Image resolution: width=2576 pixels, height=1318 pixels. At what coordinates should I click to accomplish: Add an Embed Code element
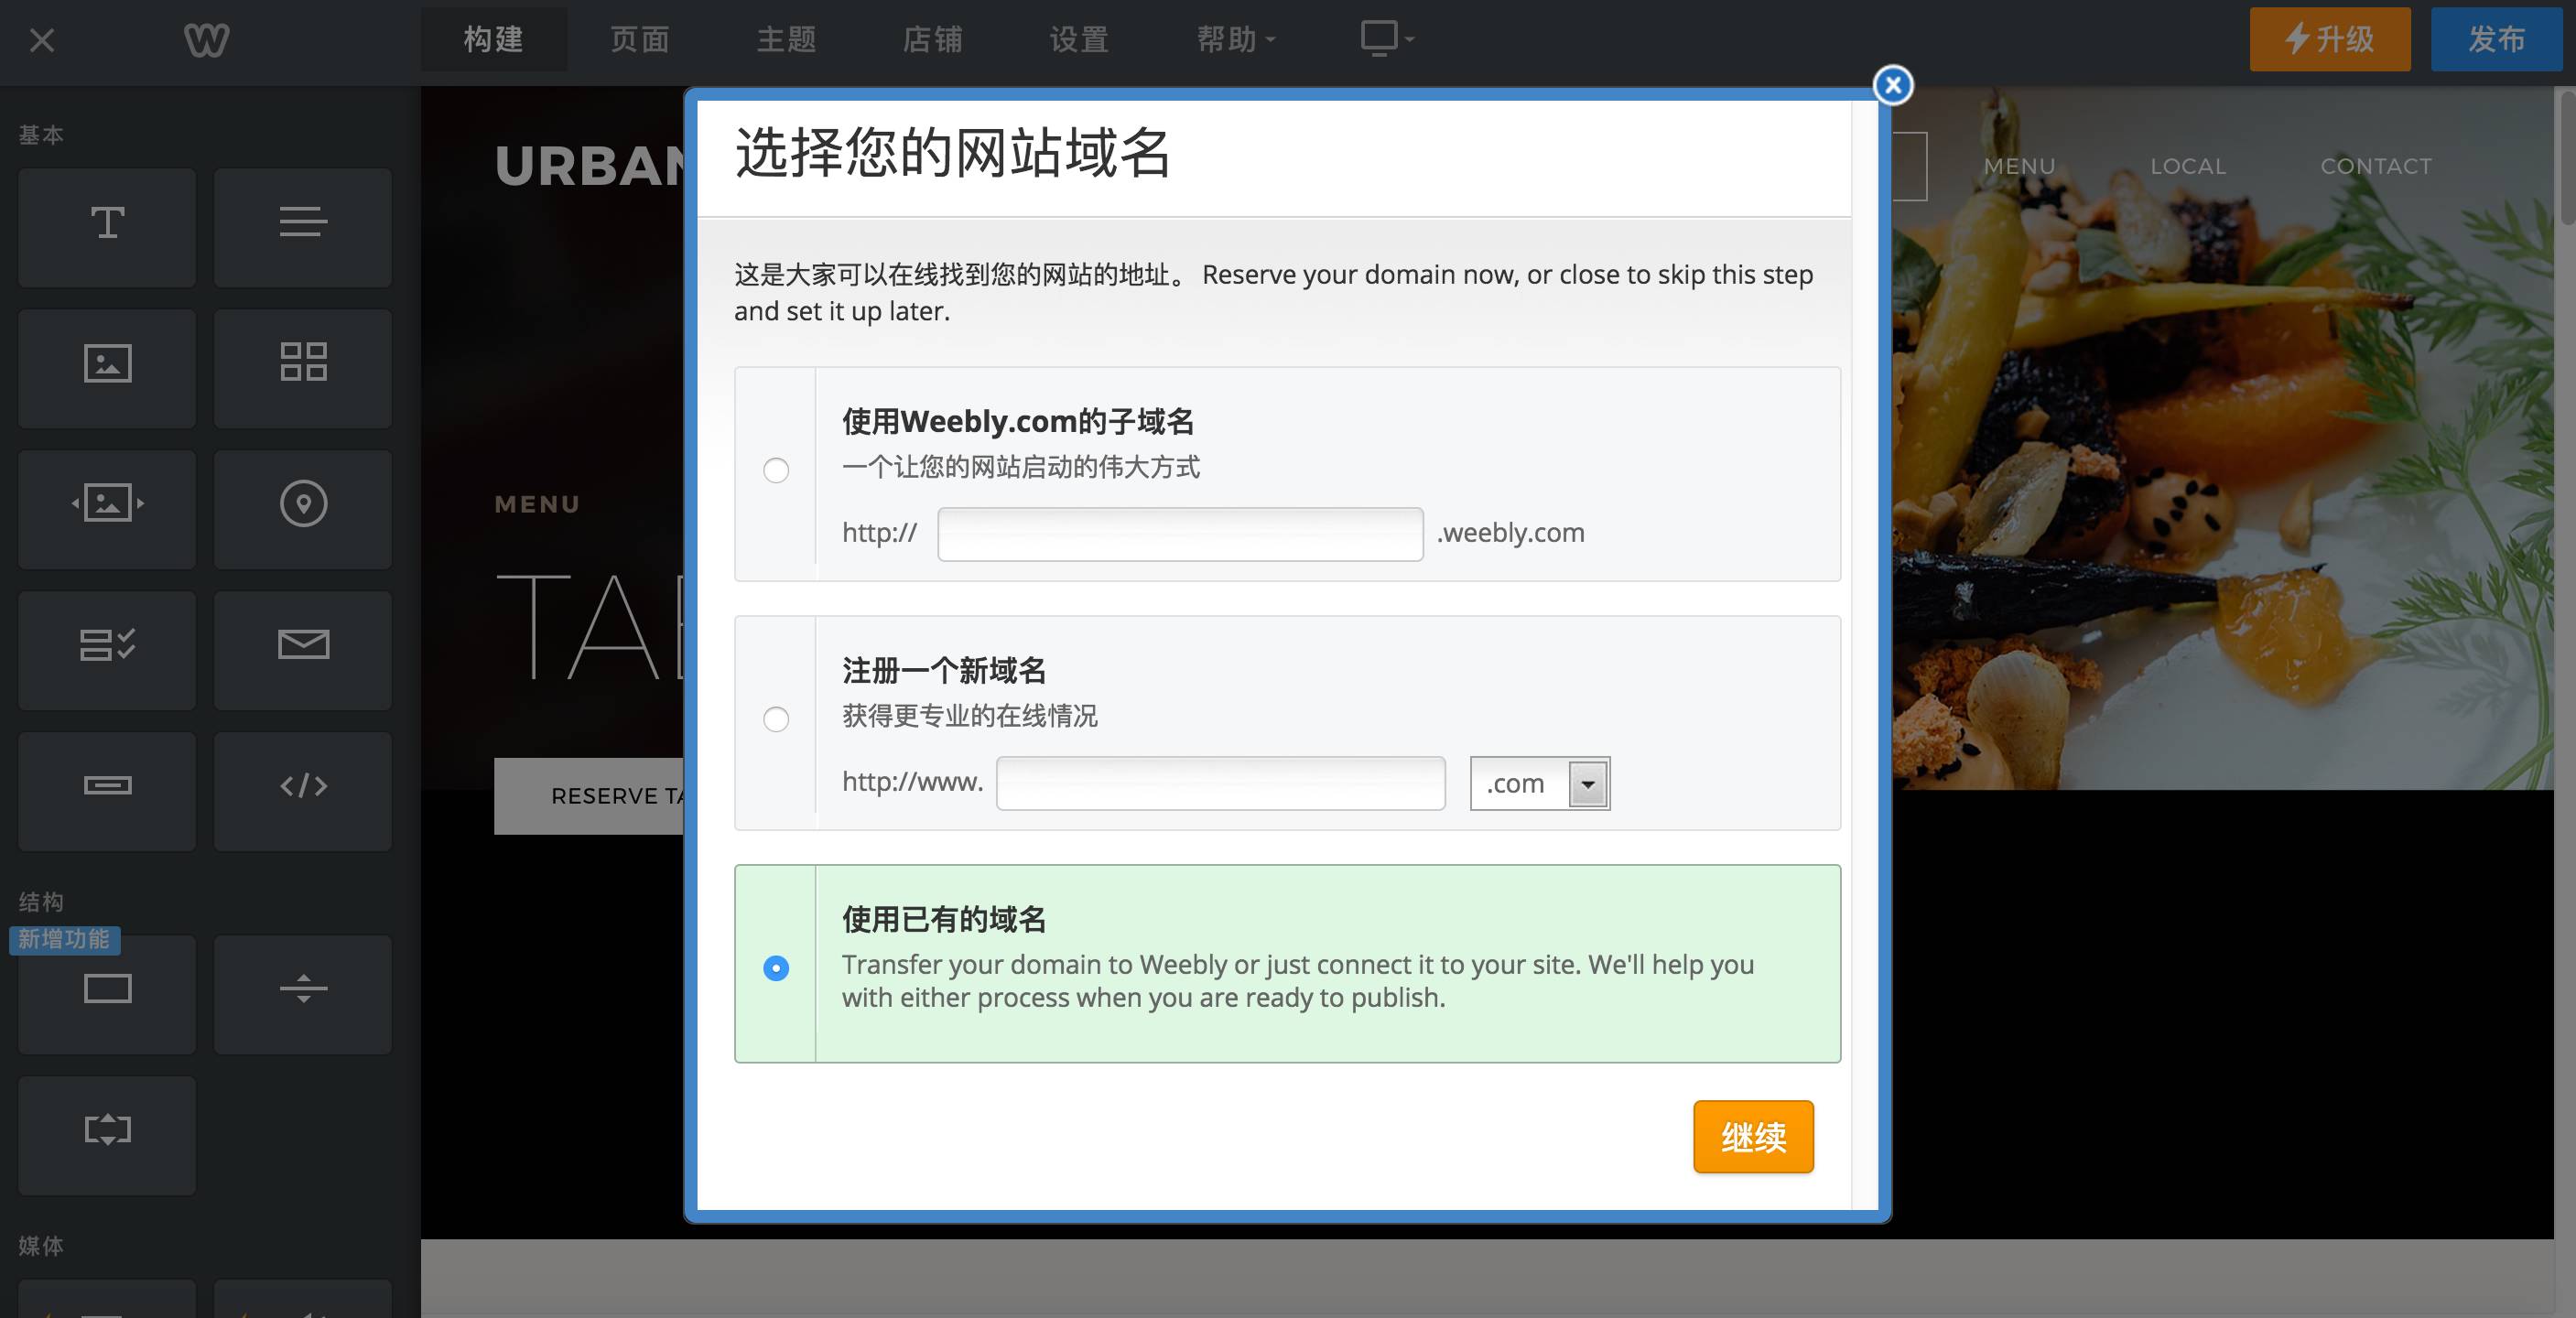303,791
